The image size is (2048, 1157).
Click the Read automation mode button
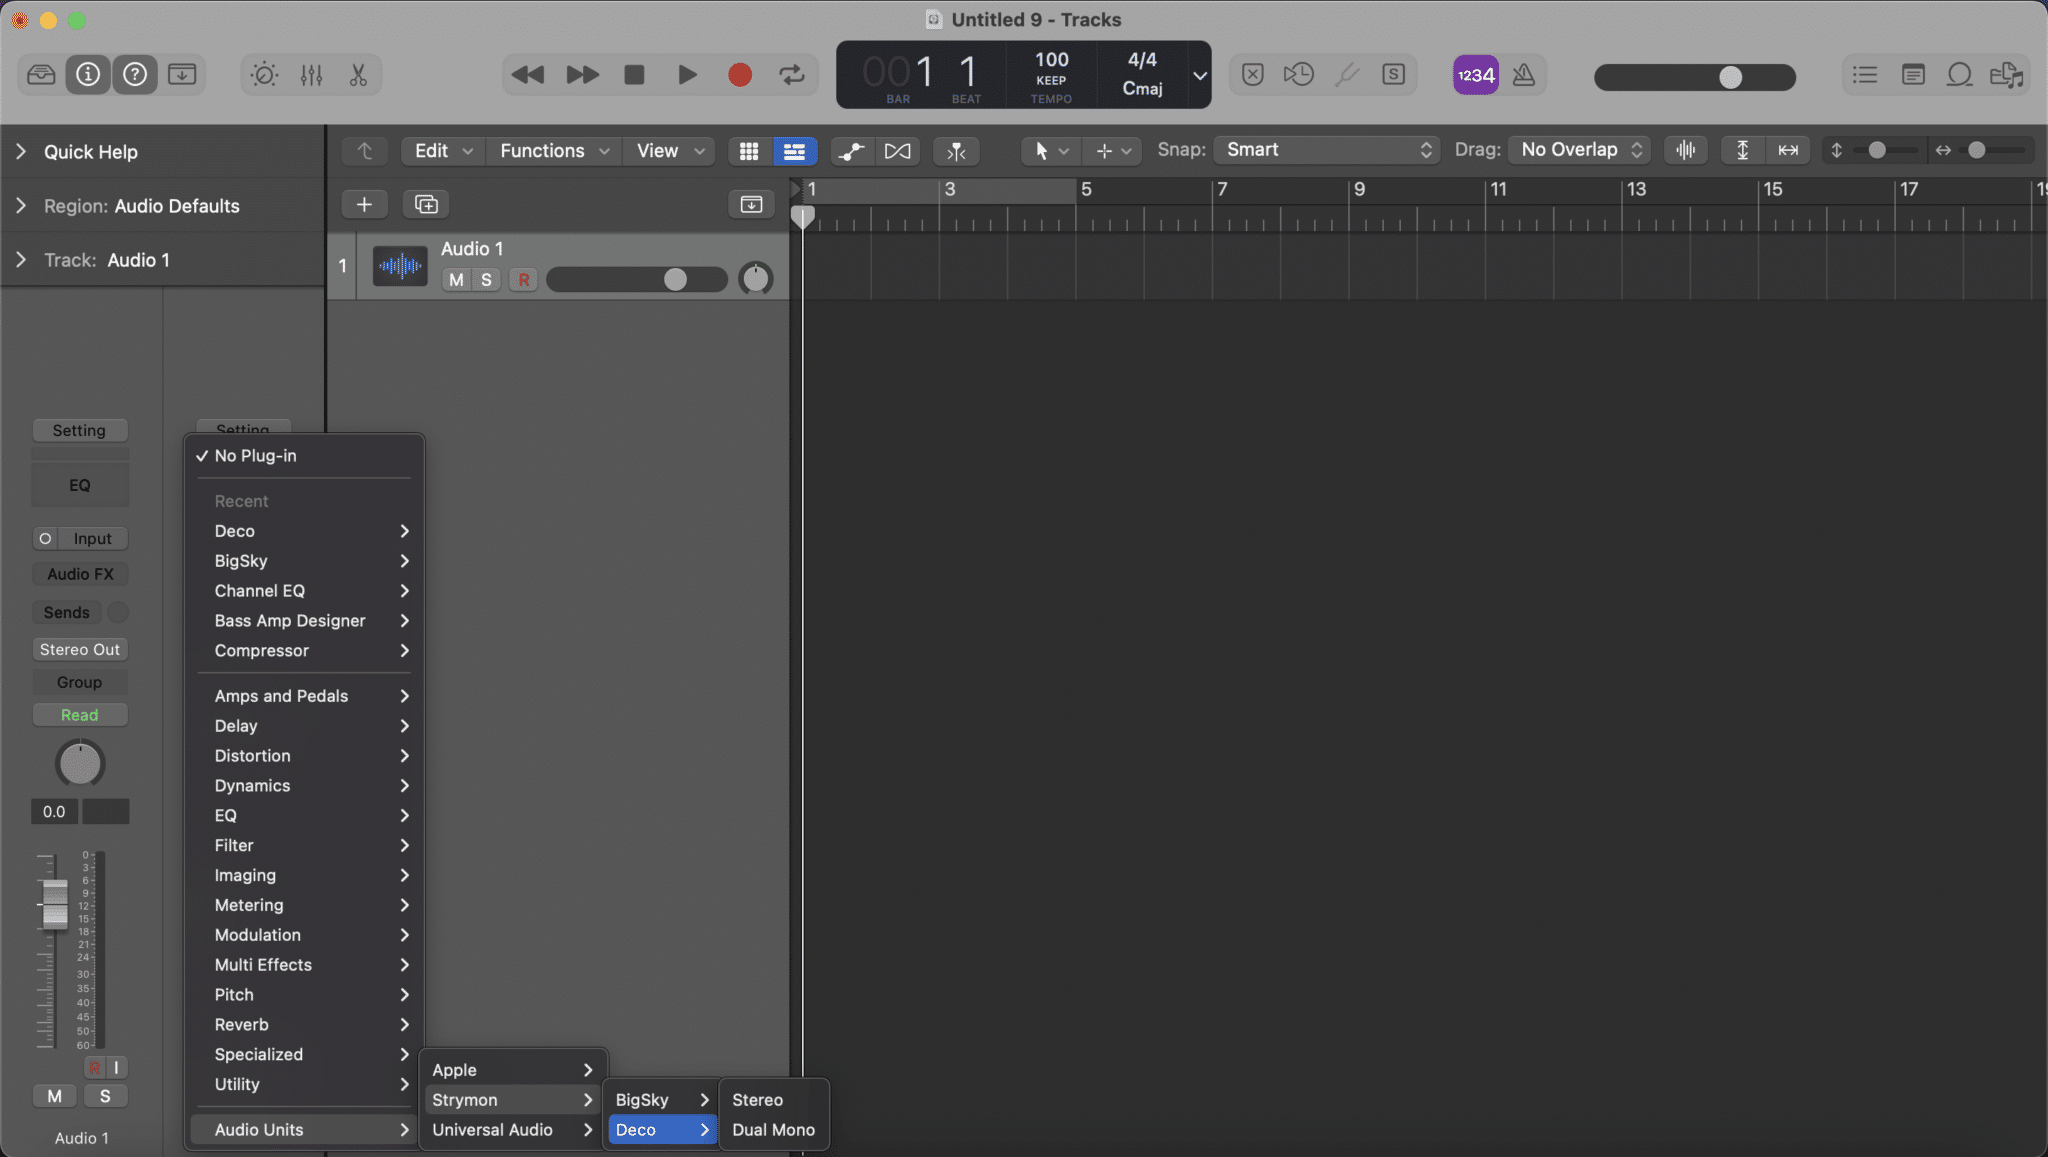pos(79,714)
